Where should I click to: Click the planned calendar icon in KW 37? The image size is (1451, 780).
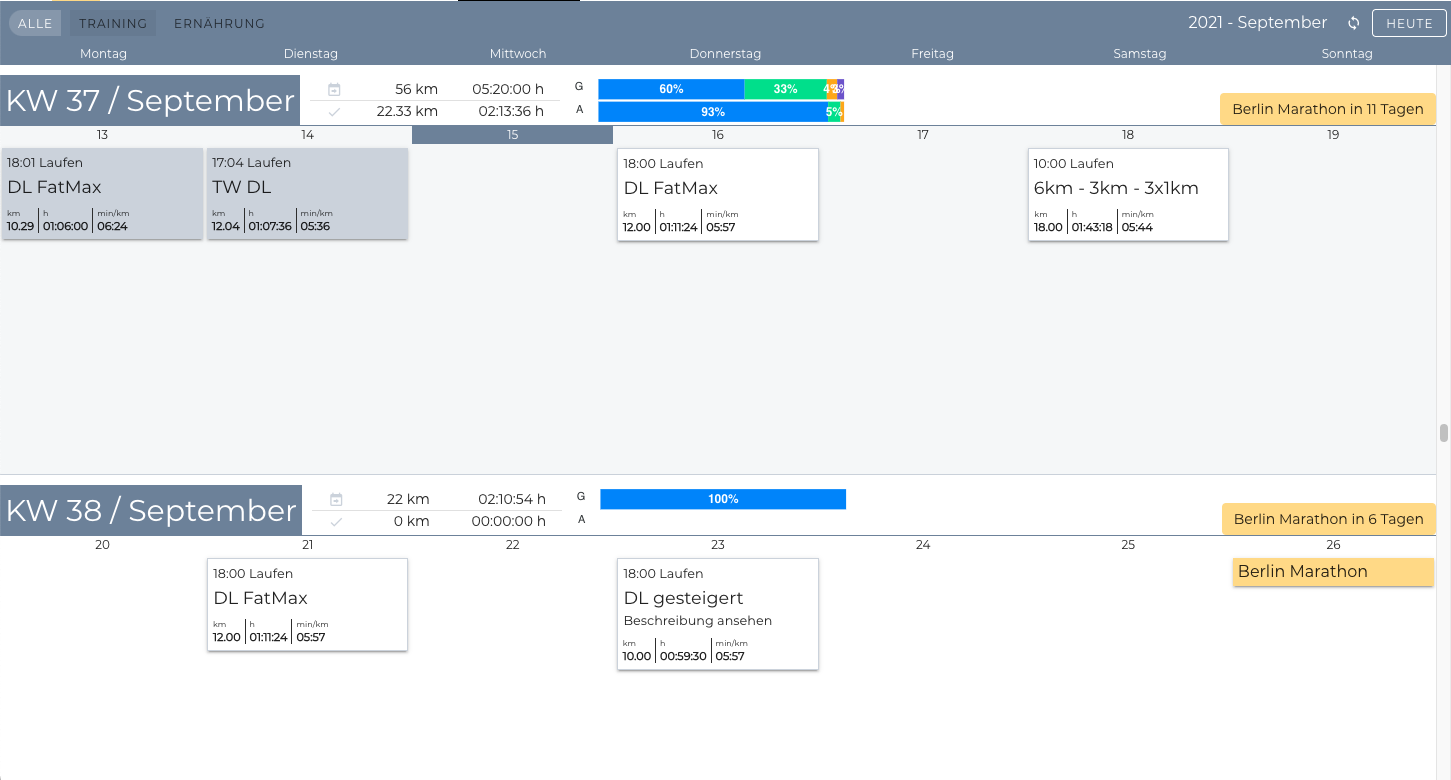pyautogui.click(x=334, y=89)
